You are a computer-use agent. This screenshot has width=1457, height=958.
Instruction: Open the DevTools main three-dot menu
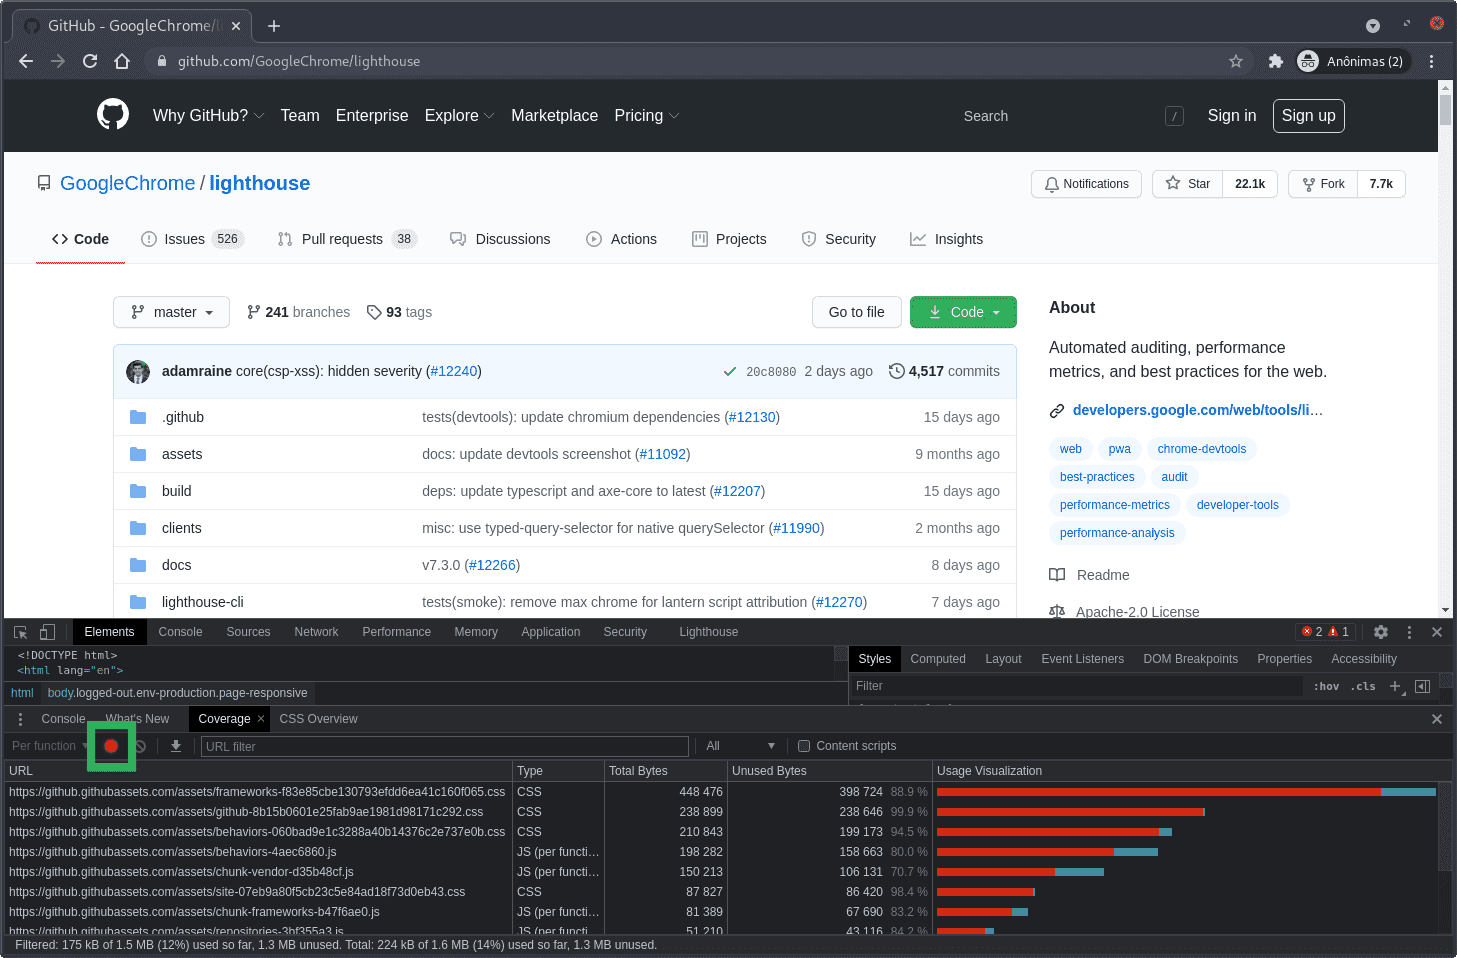click(x=1409, y=632)
